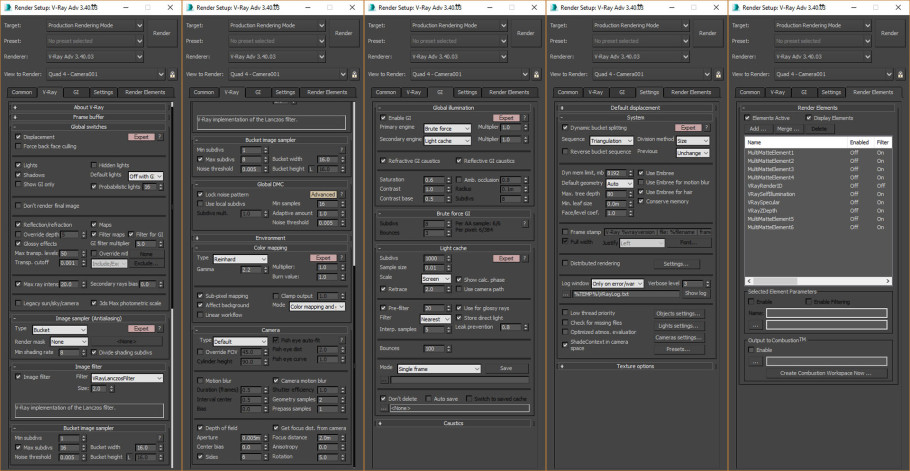Open Sequence Triangulation dropdown
Viewport: 910px width, 471px height.
pyautogui.click(x=612, y=141)
